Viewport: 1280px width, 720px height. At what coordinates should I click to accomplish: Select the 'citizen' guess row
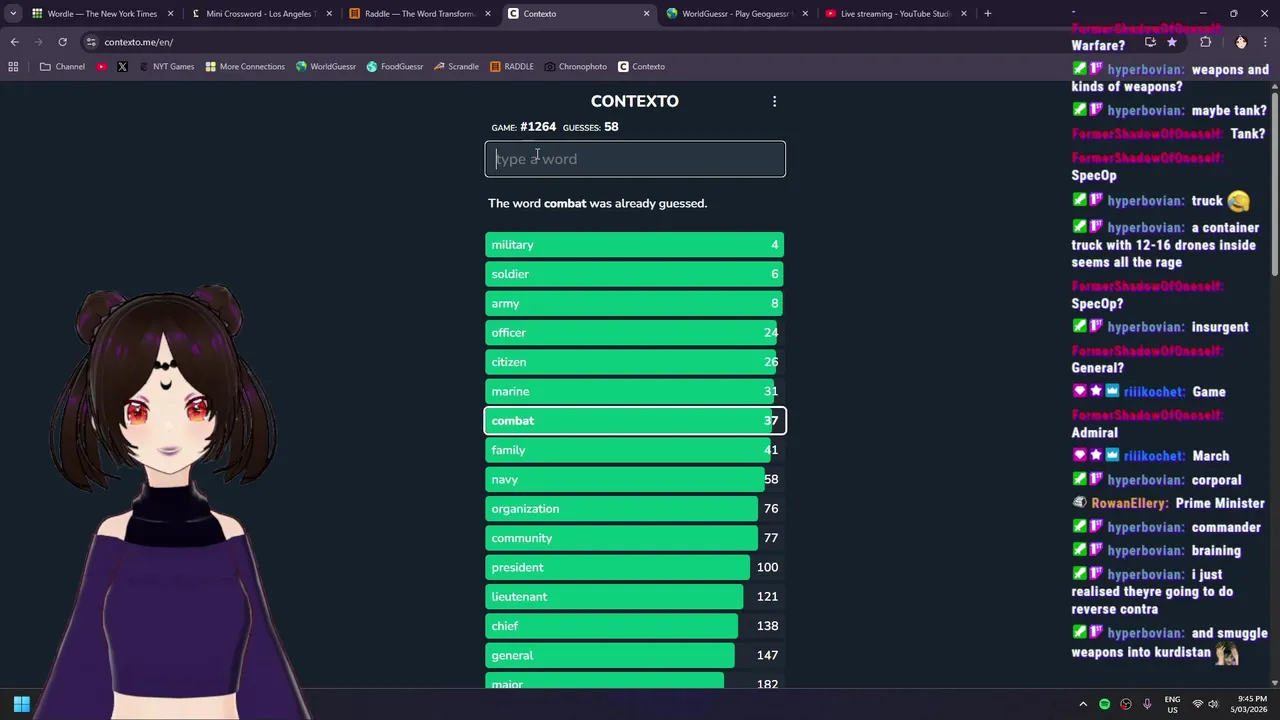click(635, 362)
